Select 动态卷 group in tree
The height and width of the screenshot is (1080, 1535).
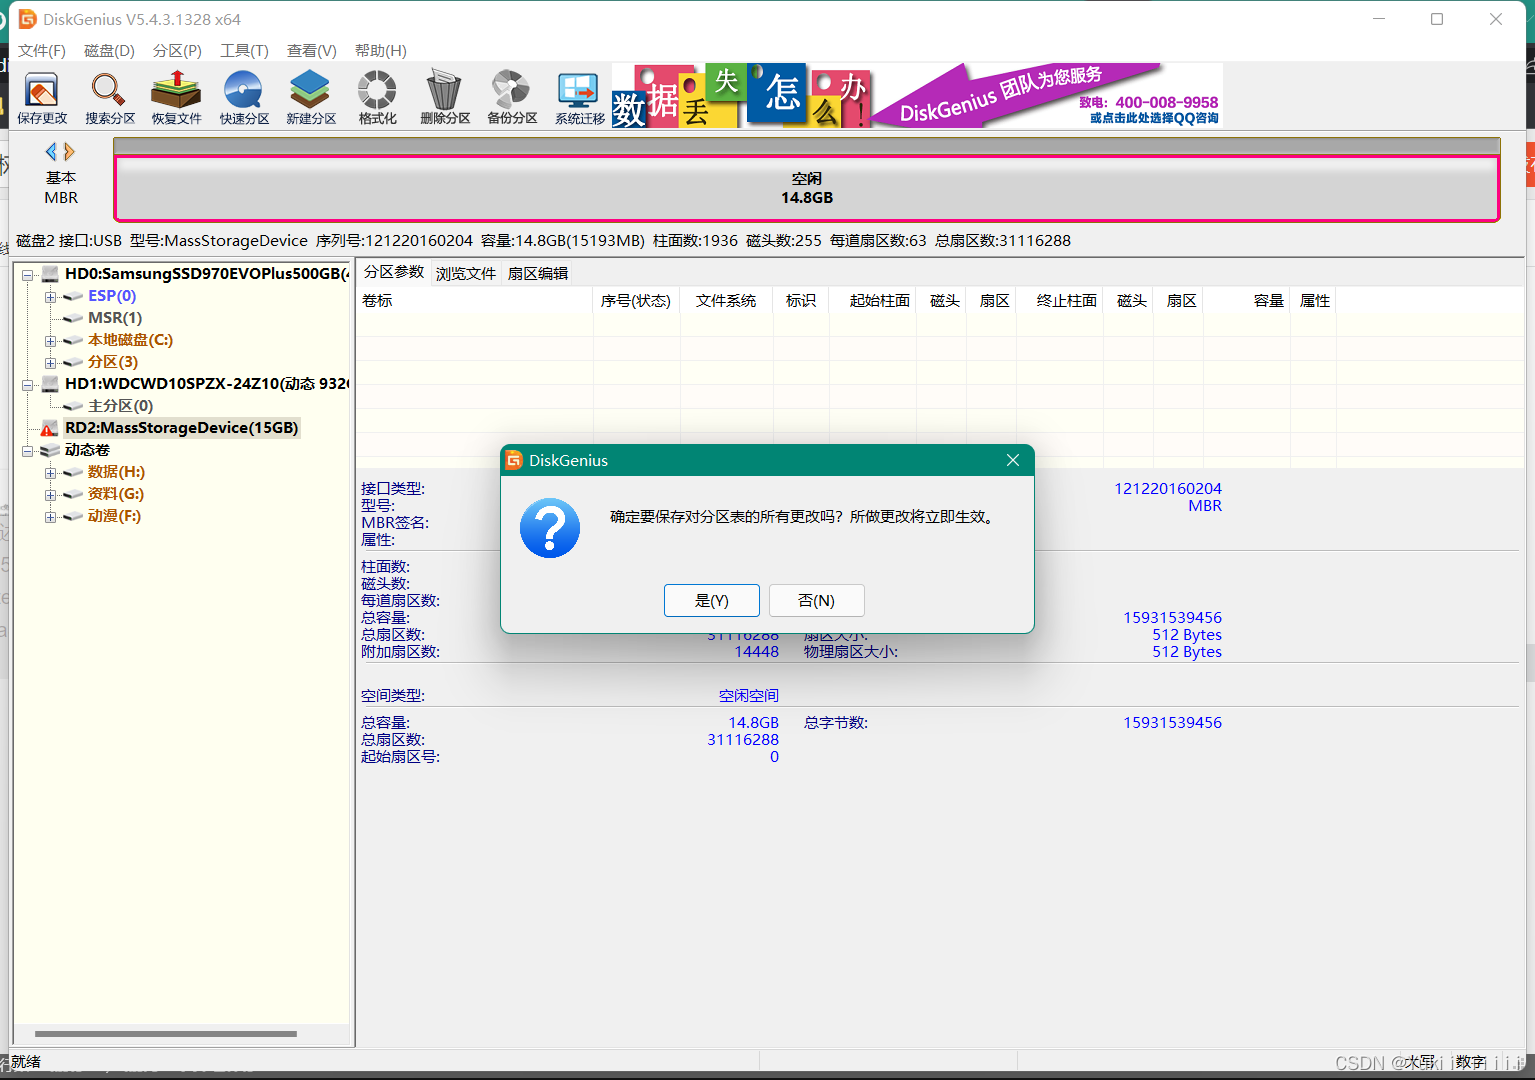(87, 449)
